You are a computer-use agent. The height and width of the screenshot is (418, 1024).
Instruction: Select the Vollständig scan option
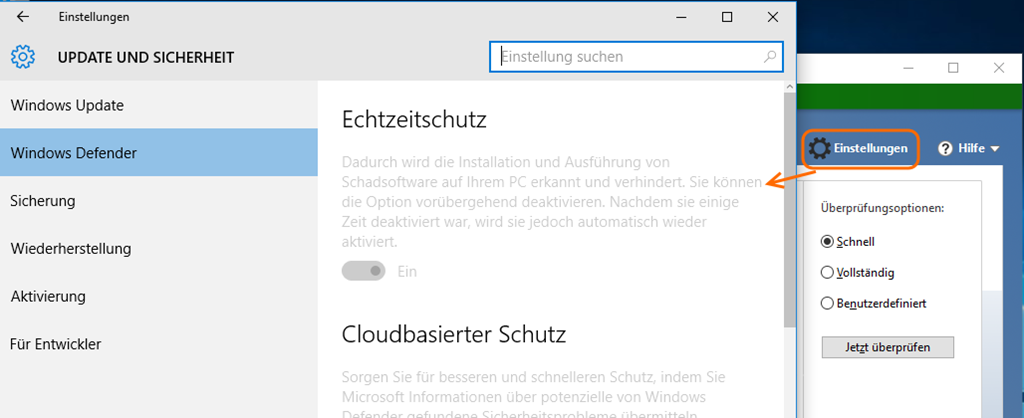827,272
